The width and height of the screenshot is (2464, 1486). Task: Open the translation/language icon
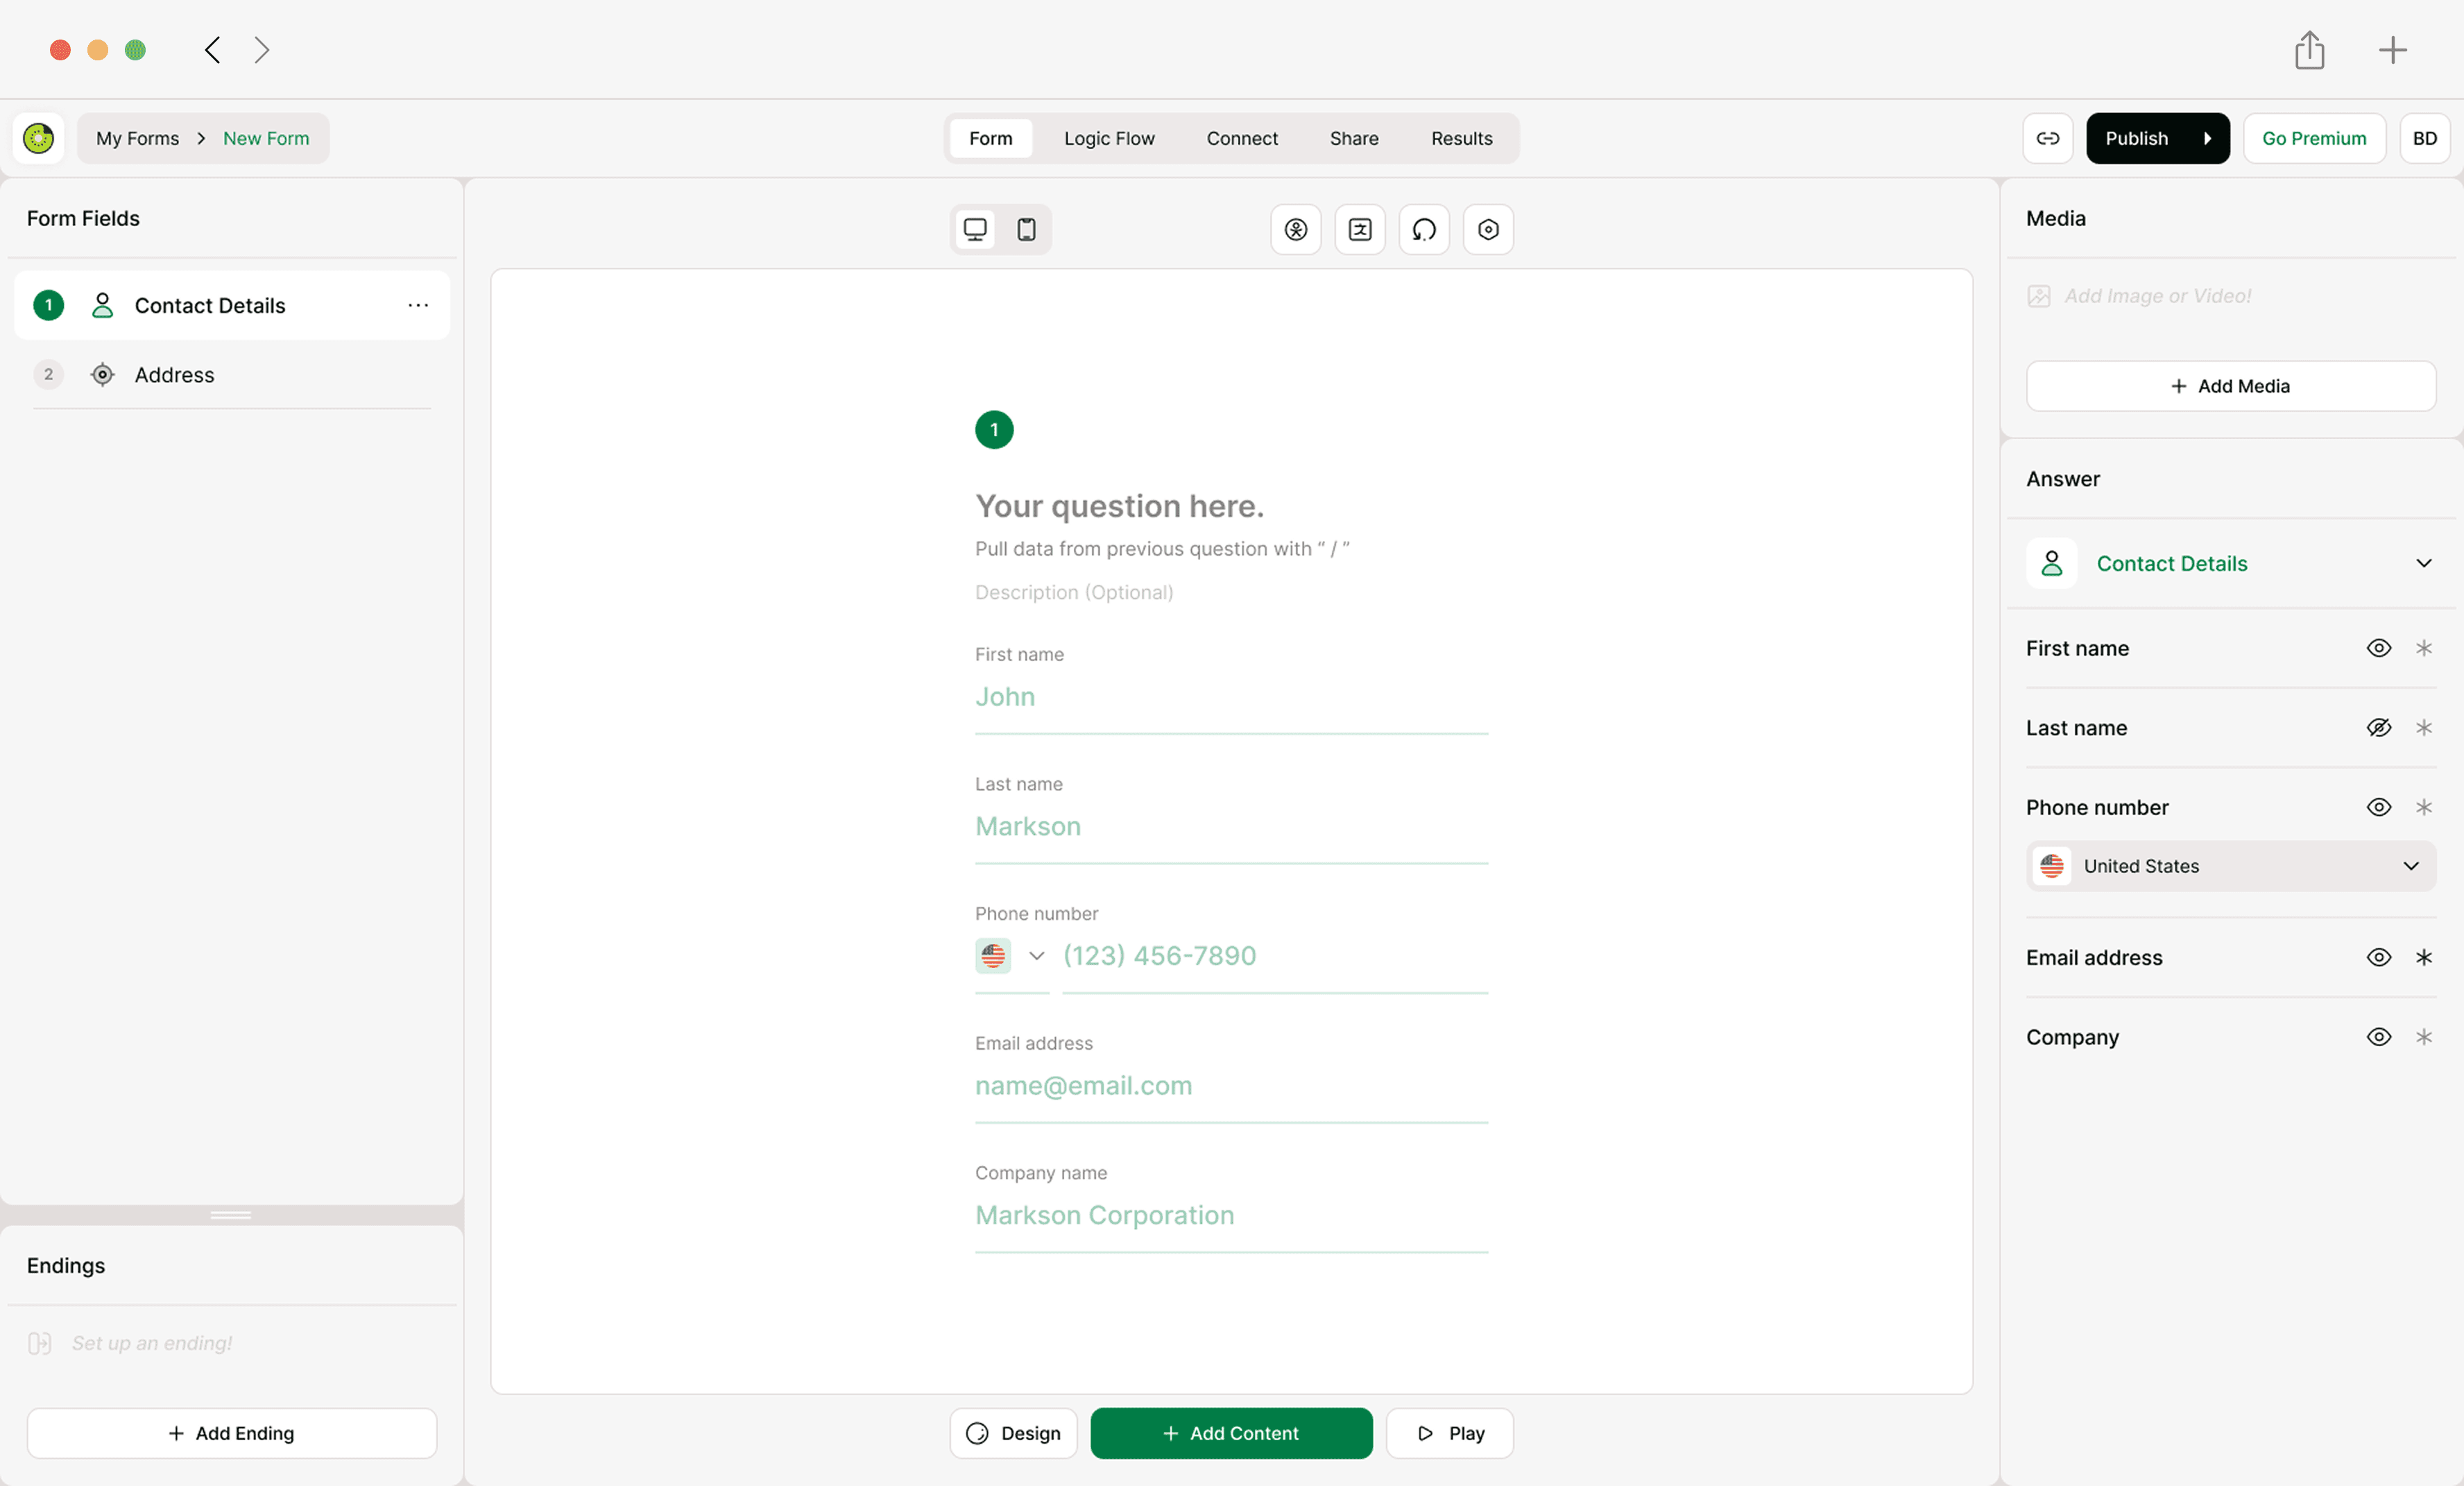(1359, 229)
